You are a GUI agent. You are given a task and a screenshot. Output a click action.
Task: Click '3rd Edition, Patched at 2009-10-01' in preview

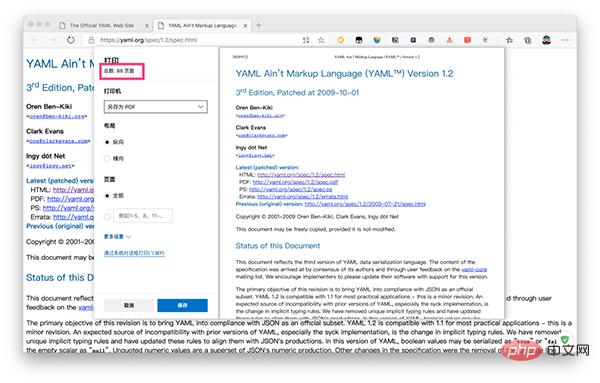click(297, 93)
